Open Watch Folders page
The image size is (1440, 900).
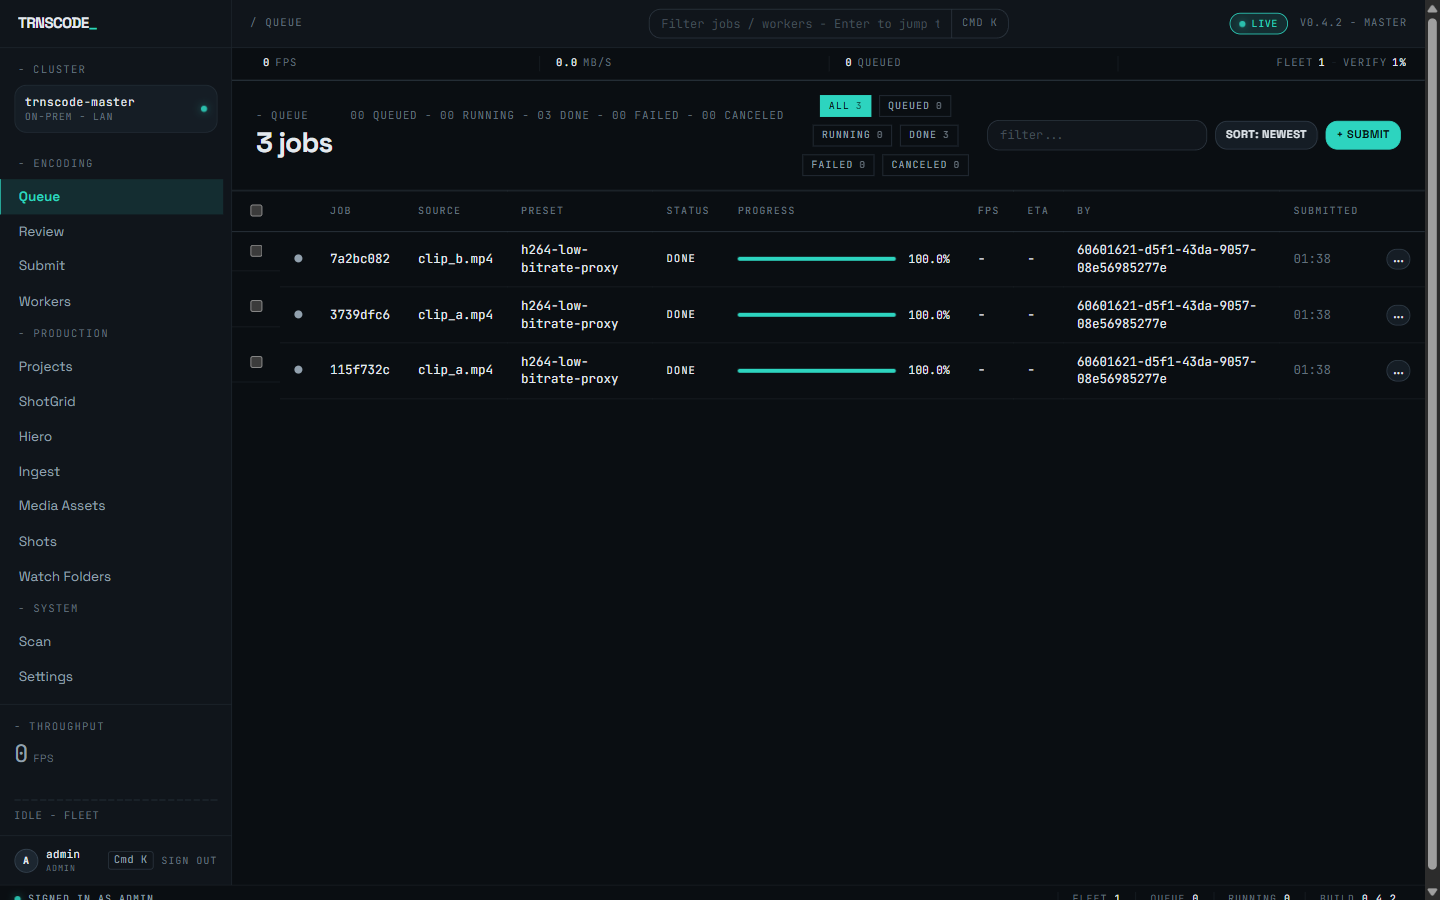(x=112, y=577)
